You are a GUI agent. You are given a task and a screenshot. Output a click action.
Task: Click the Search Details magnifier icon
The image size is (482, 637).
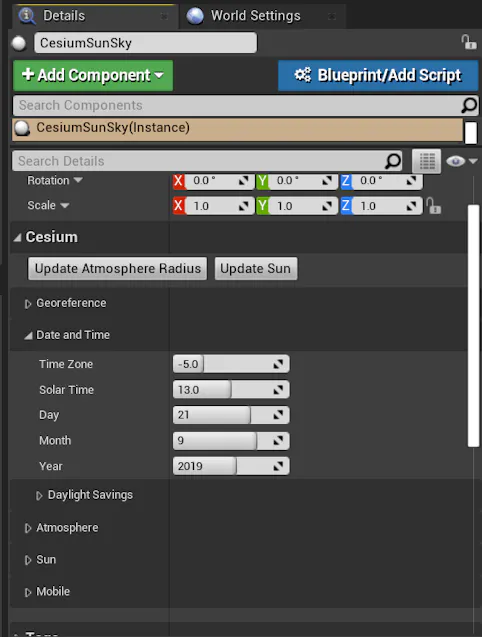point(393,161)
